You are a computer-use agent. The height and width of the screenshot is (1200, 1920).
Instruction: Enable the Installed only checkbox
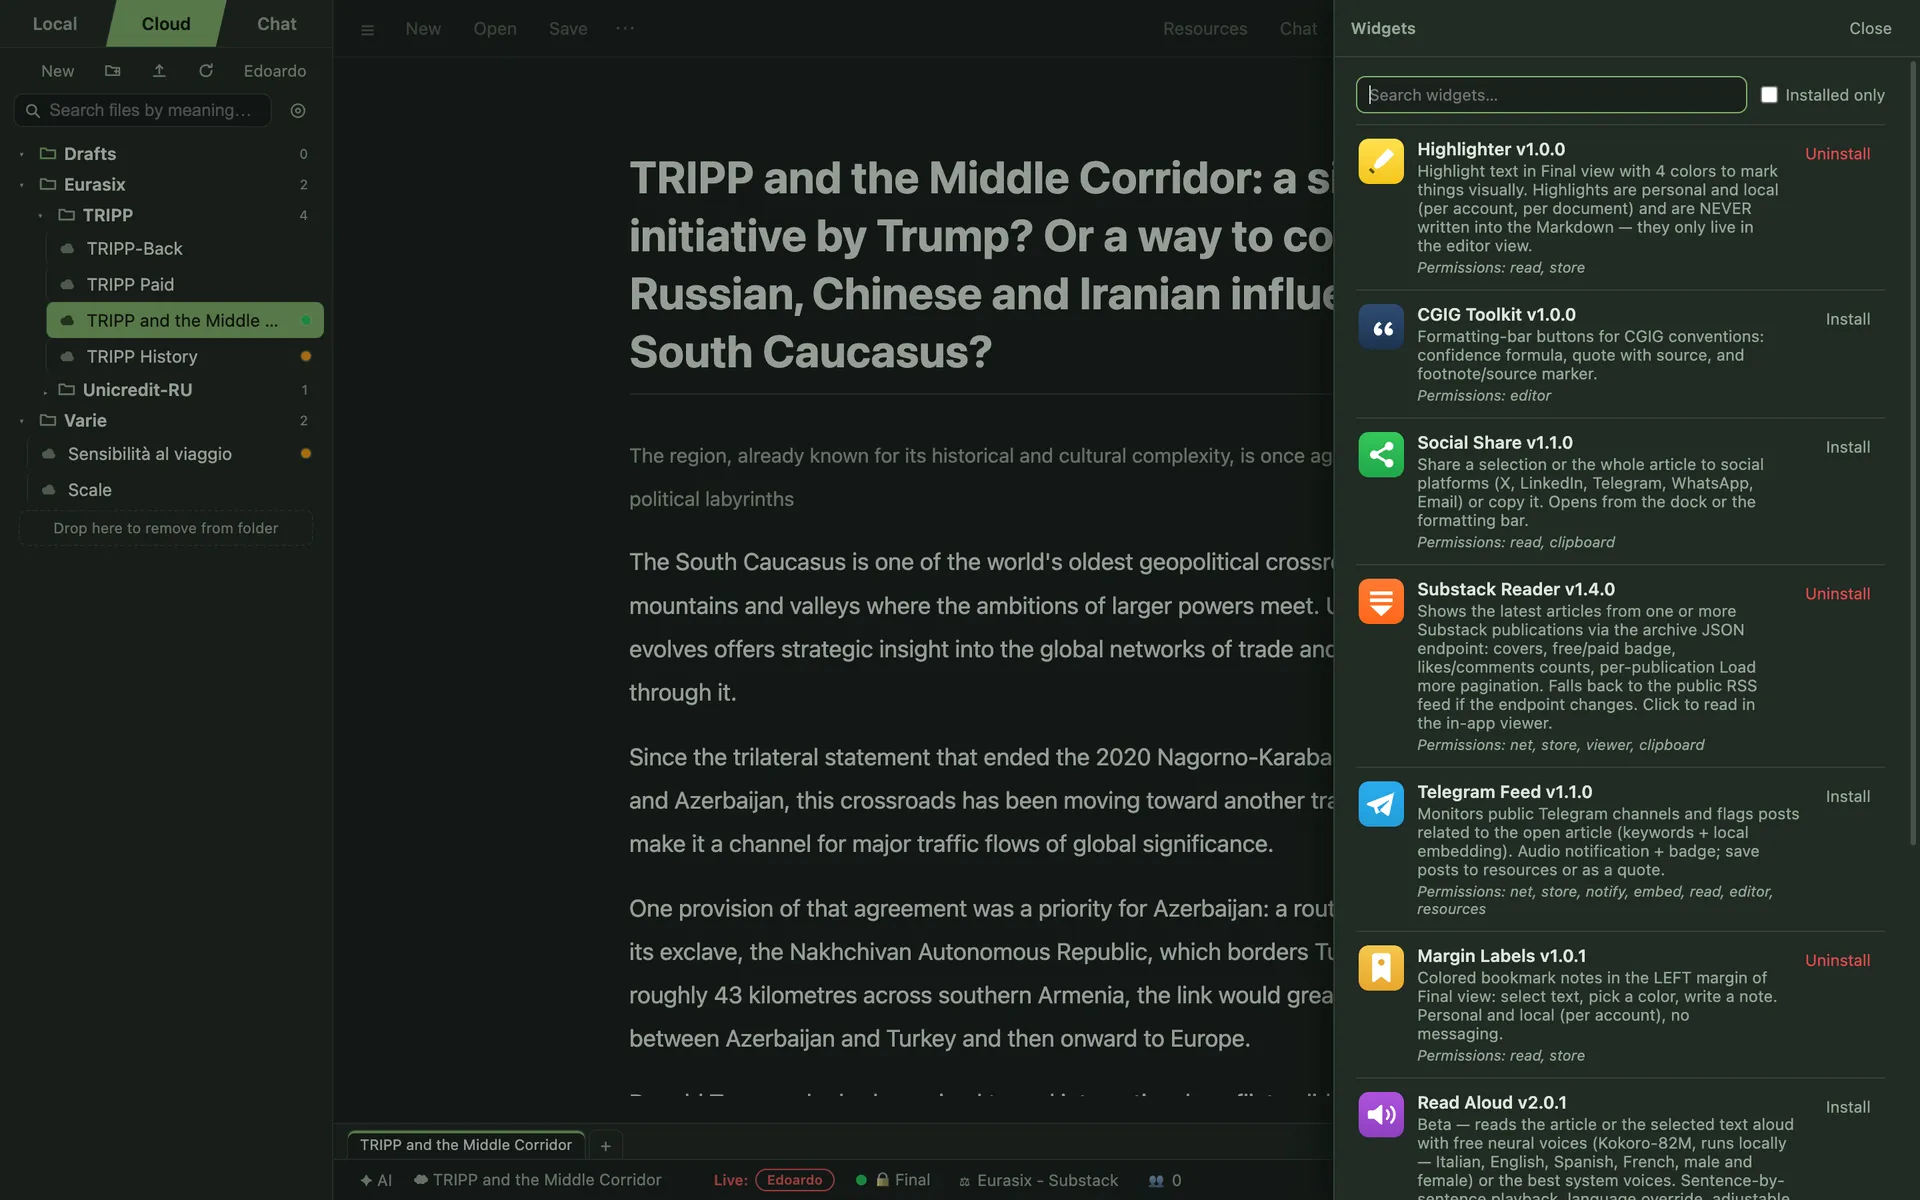pos(1769,95)
